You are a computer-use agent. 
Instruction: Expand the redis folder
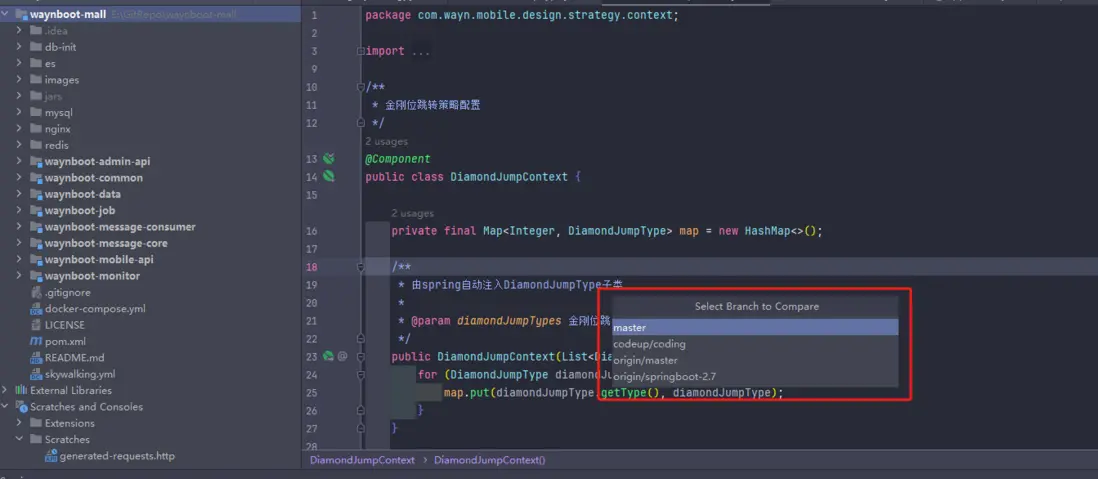(x=20, y=145)
